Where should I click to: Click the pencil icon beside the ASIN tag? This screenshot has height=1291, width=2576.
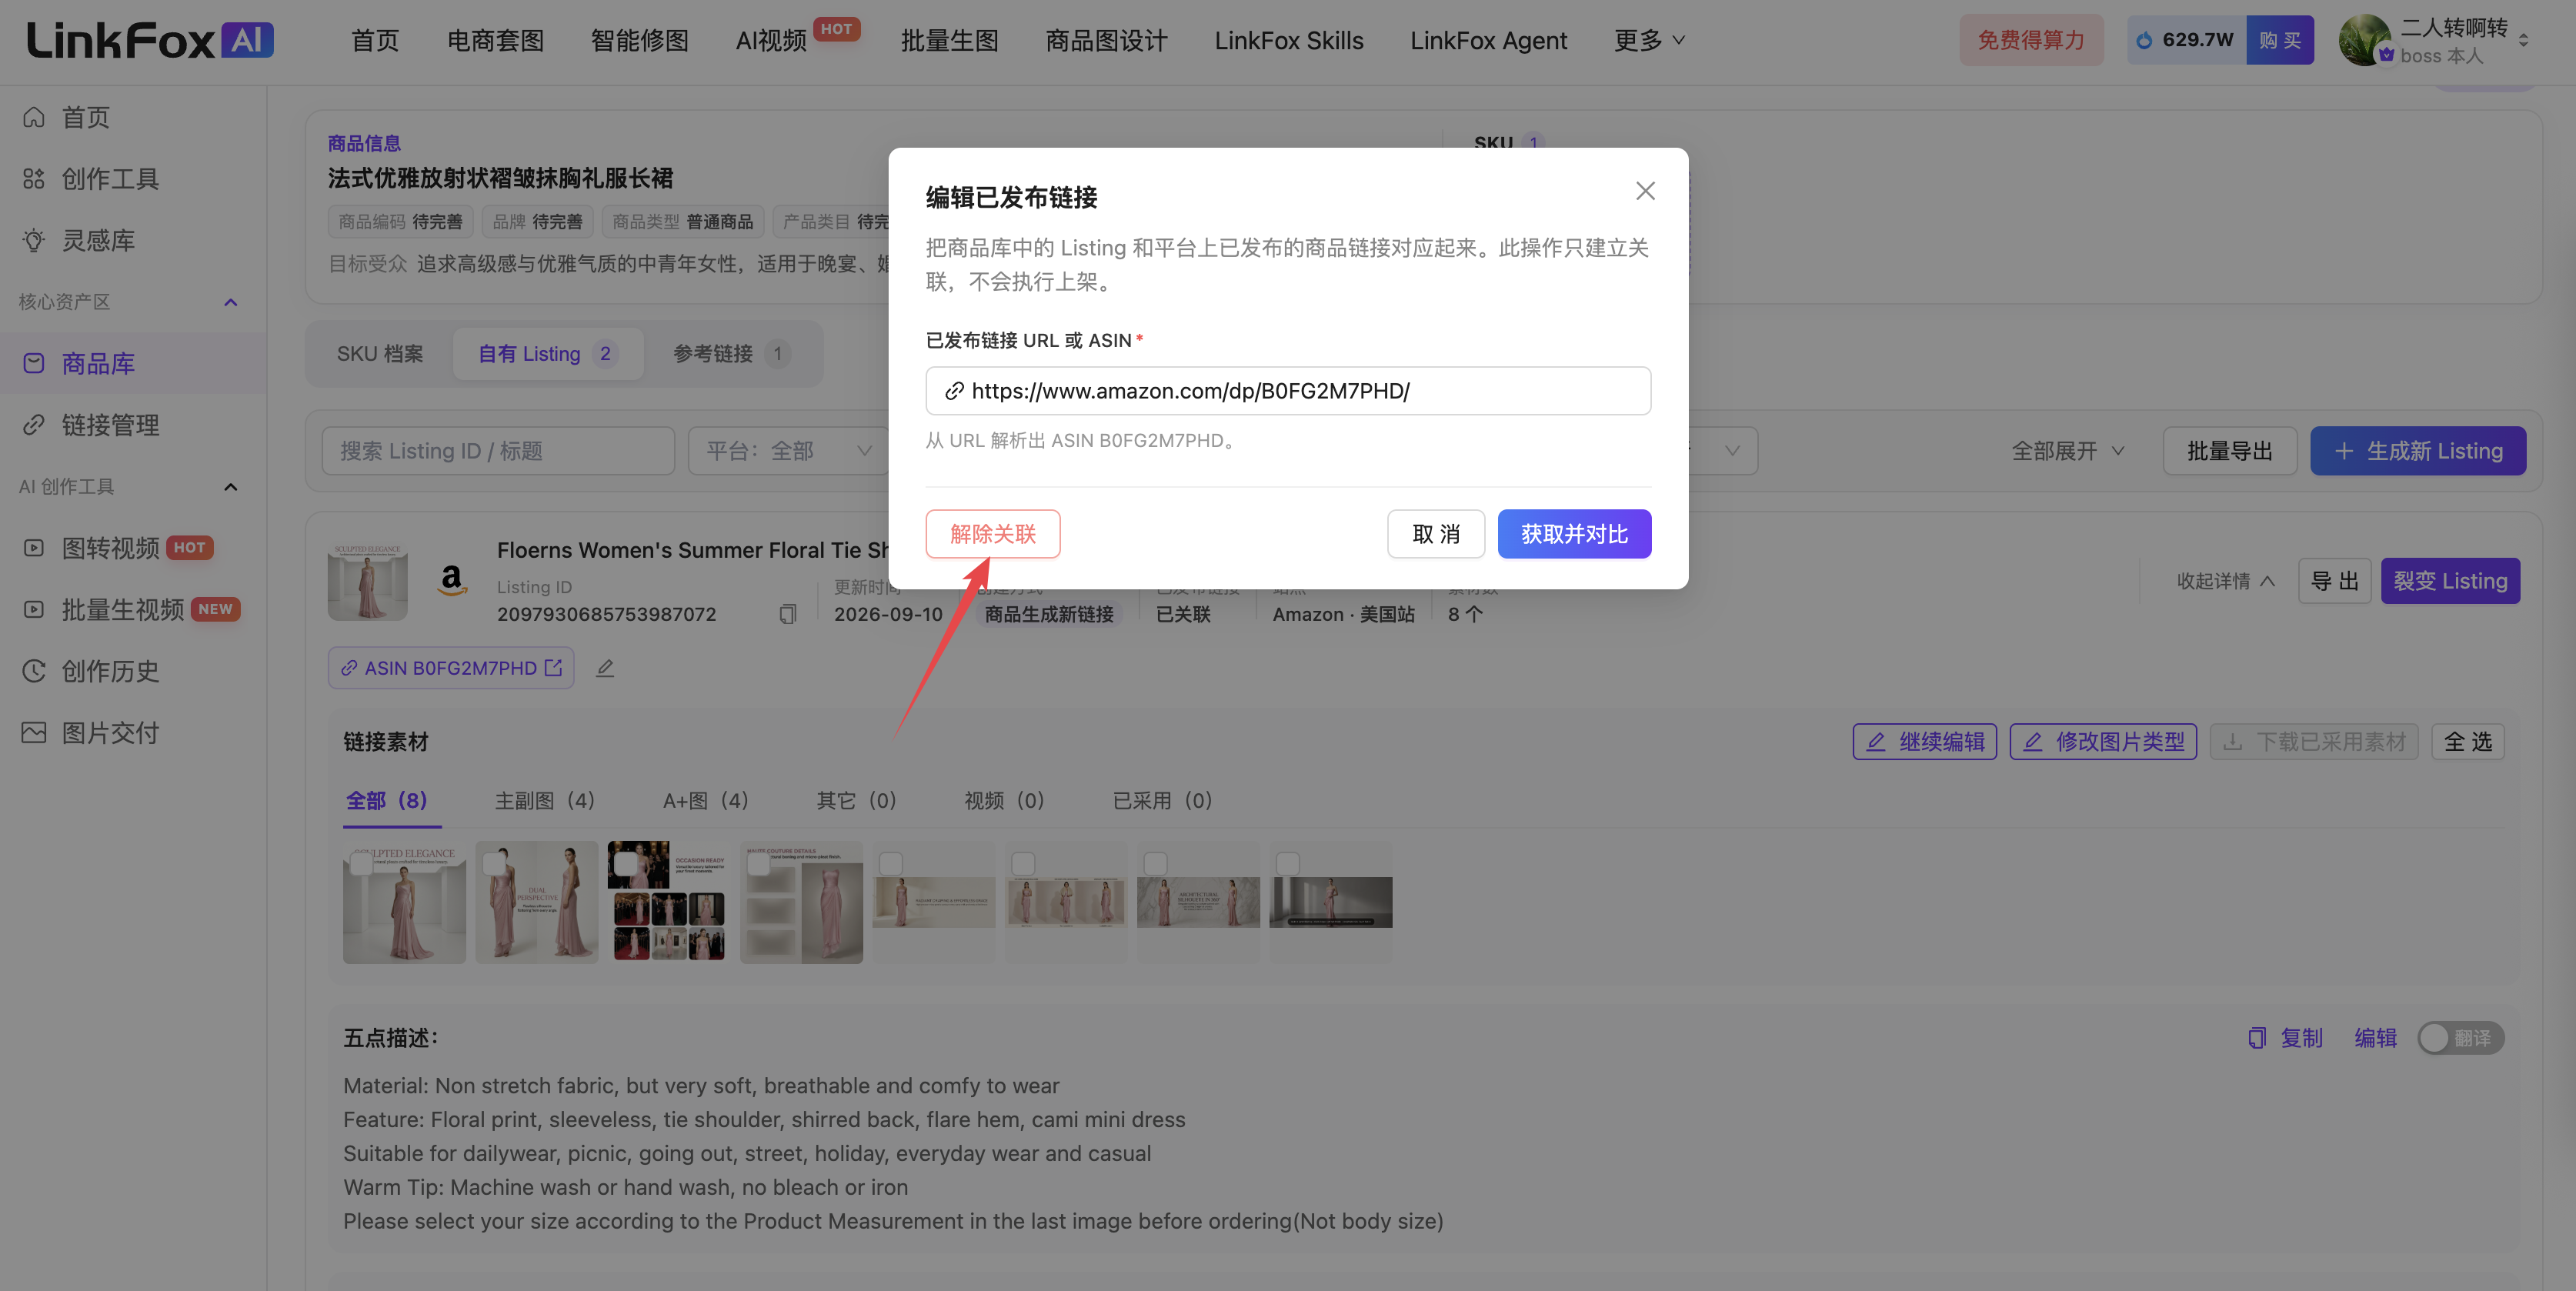click(x=605, y=668)
